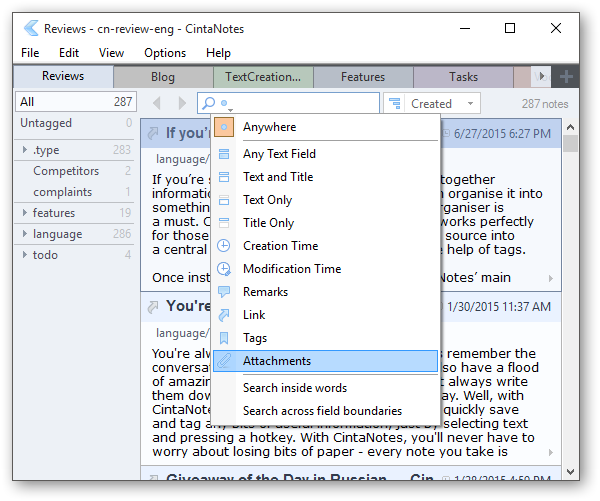Open the Help menu

[x=218, y=53]
